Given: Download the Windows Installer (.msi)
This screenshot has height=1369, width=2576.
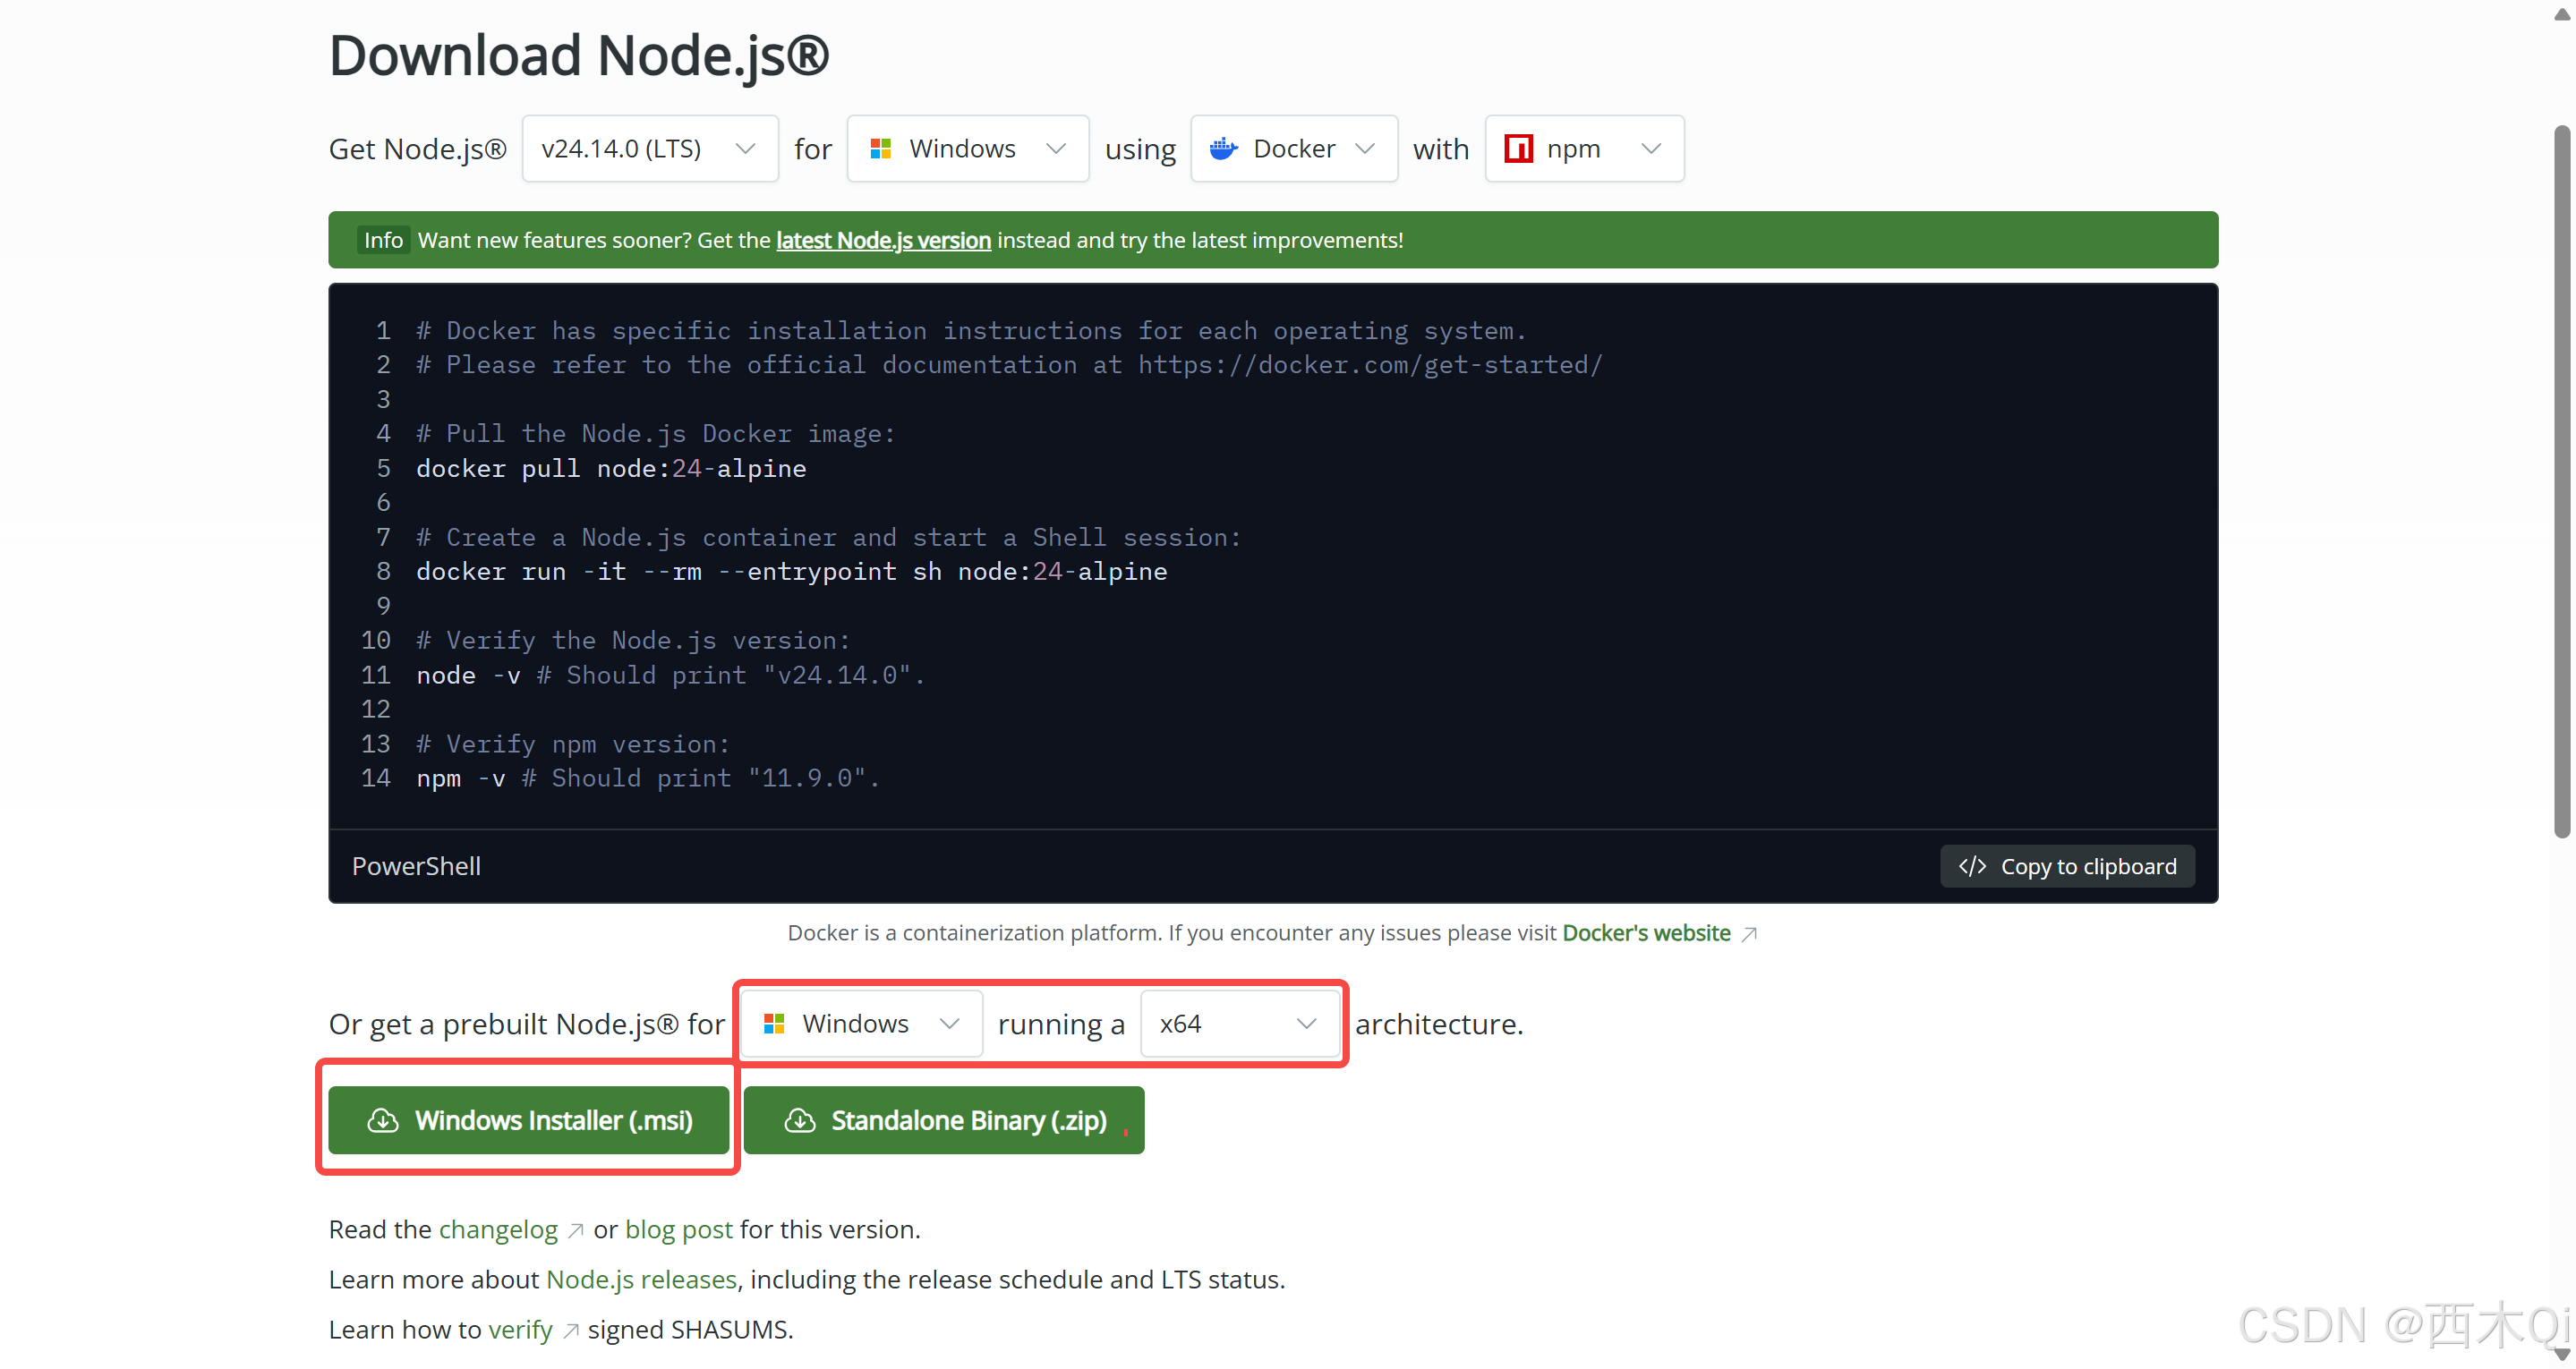Looking at the screenshot, I should coord(528,1121).
